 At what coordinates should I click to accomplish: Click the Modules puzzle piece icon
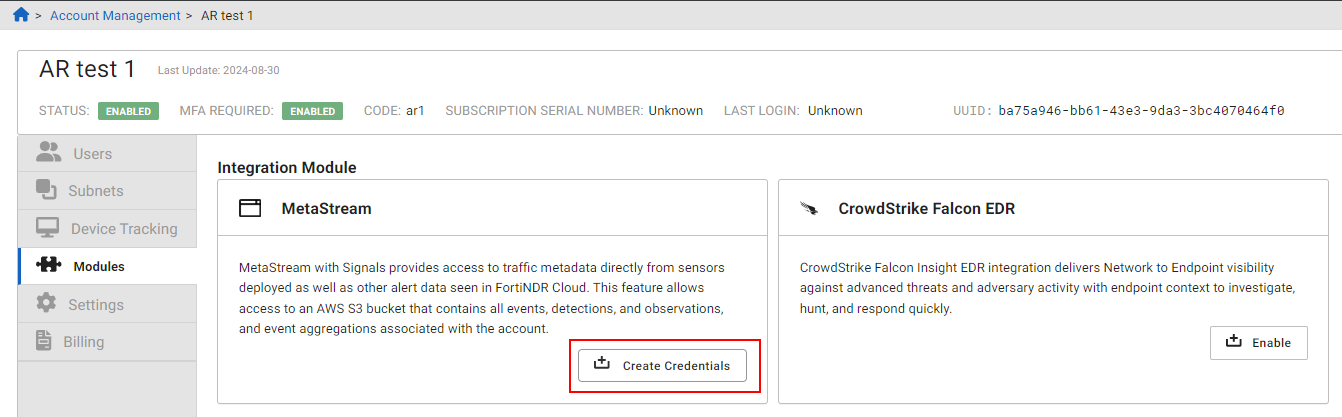click(x=47, y=266)
